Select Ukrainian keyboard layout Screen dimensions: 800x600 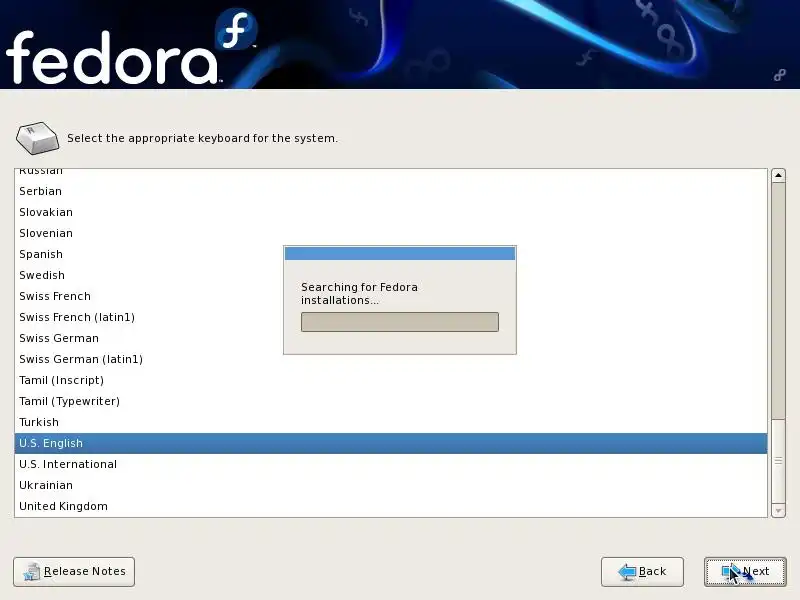pos(391,485)
